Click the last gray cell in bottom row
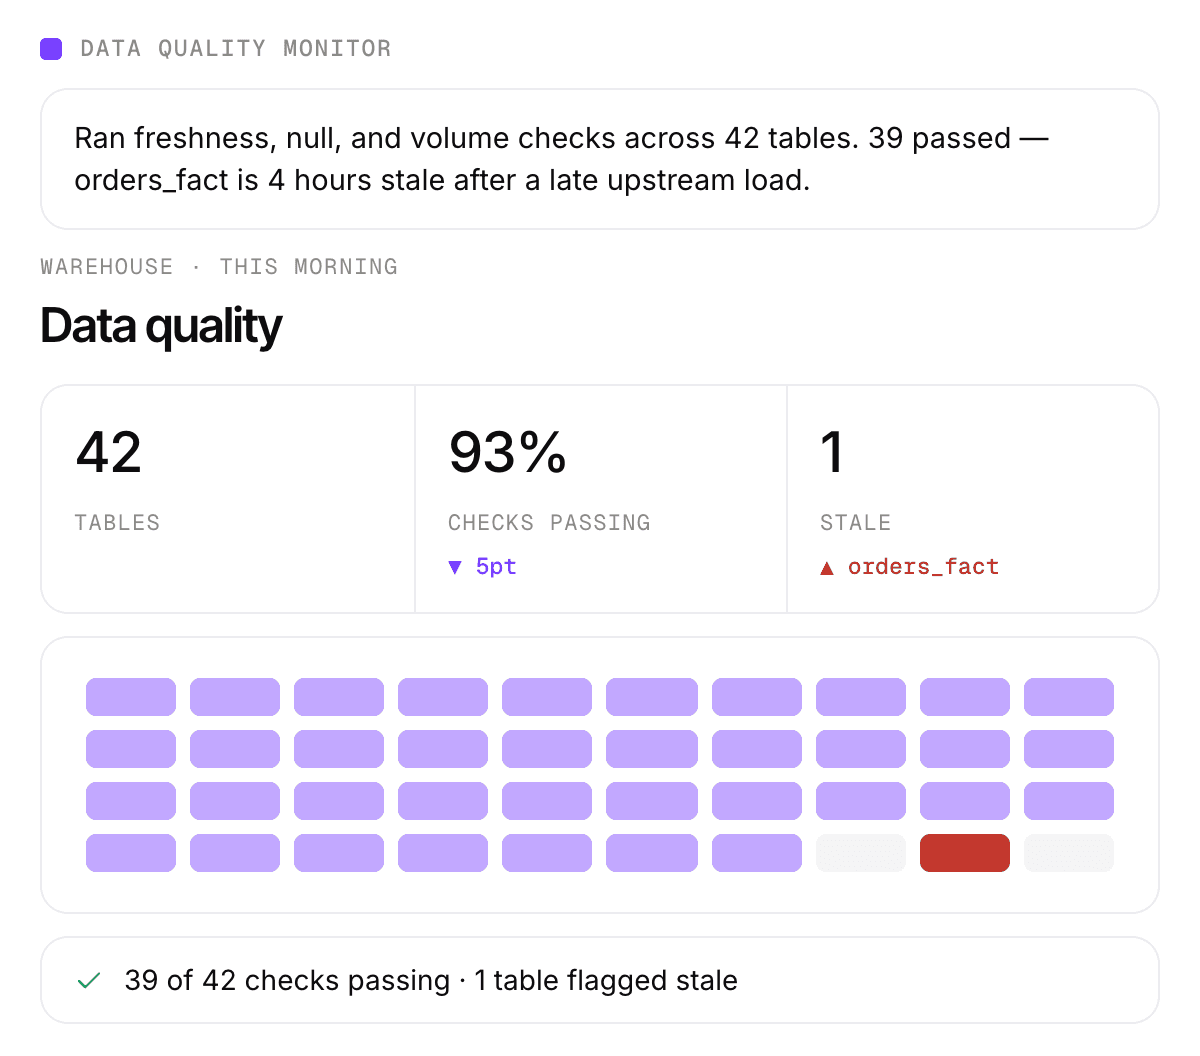1200x1056 pixels. point(1069,853)
